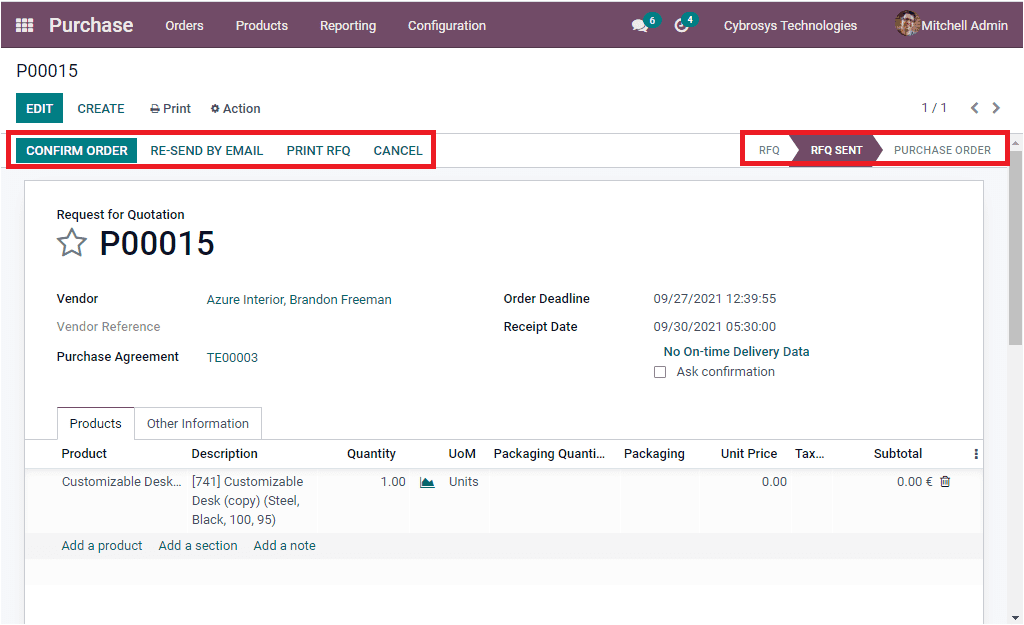Click RE-SEND BY EMAIL

(206, 150)
